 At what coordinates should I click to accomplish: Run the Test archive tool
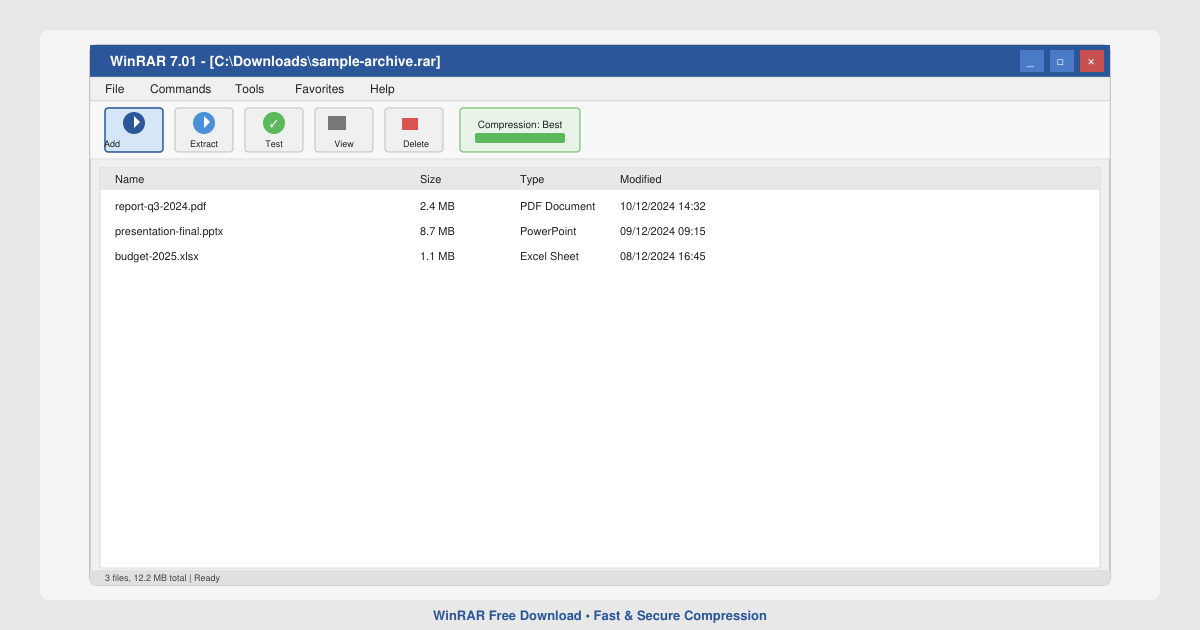pyautogui.click(x=274, y=130)
